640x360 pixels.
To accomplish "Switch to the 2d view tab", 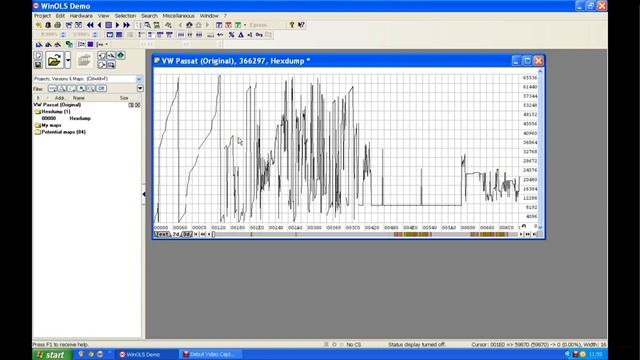I will (x=176, y=234).
